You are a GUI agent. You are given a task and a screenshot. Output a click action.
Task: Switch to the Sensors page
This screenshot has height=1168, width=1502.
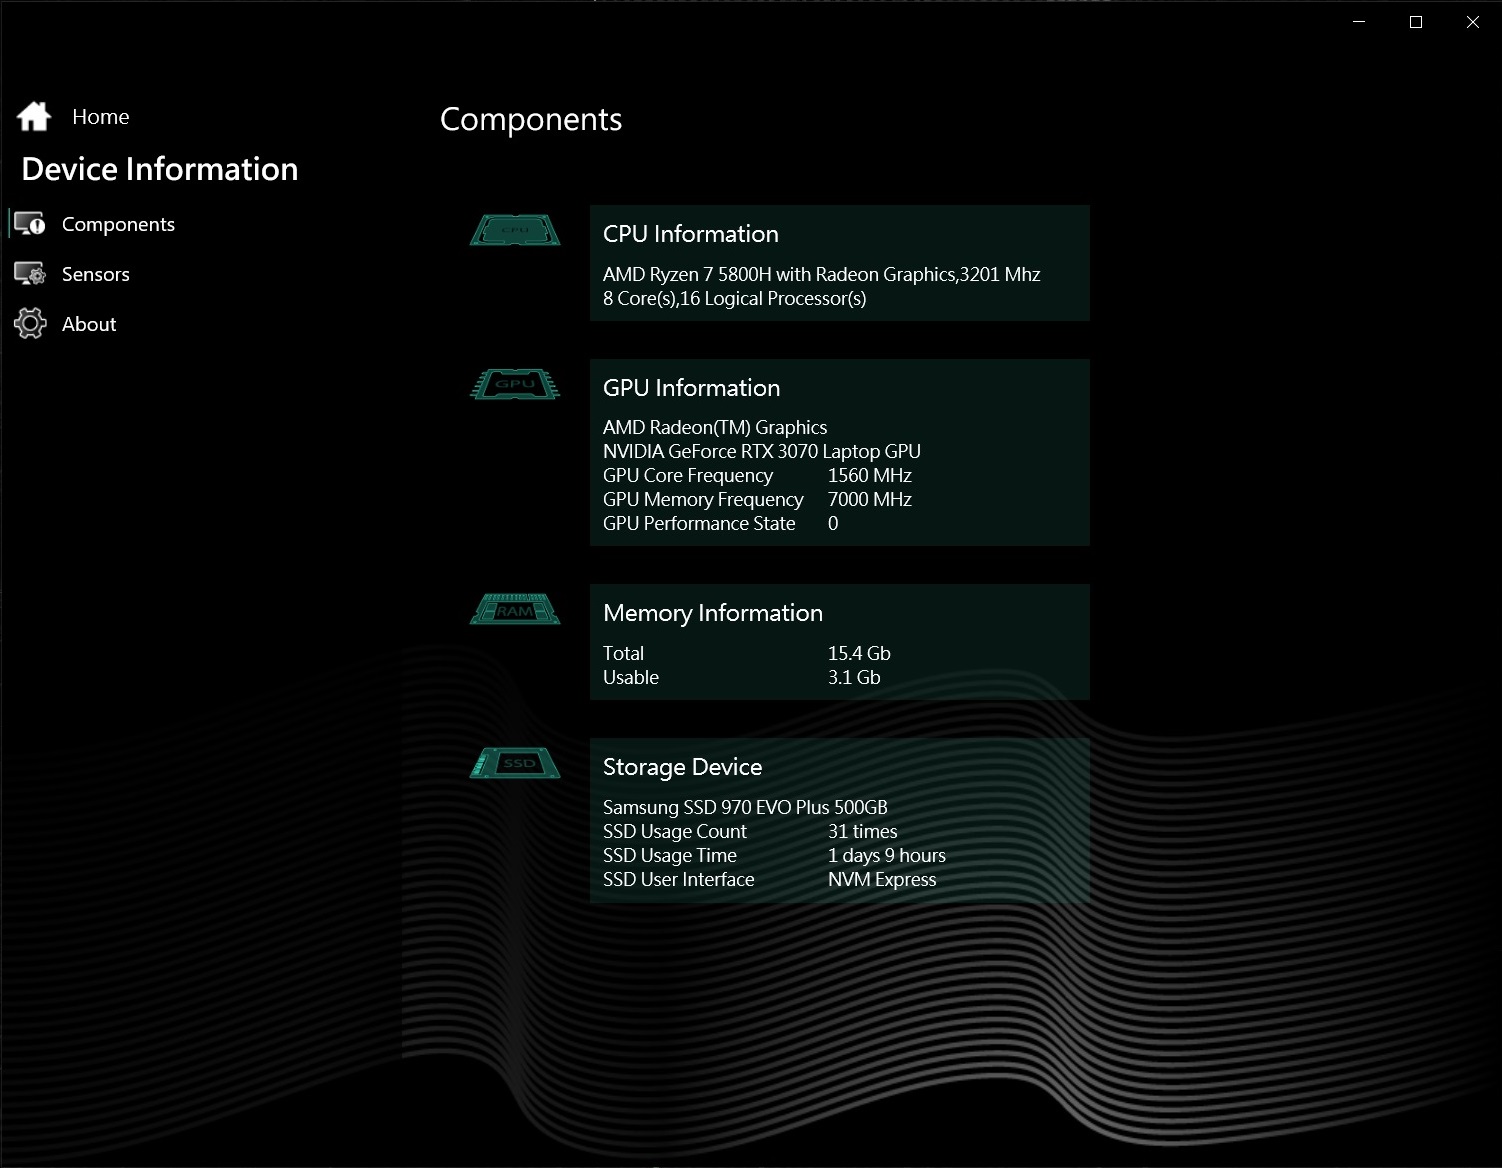(96, 274)
